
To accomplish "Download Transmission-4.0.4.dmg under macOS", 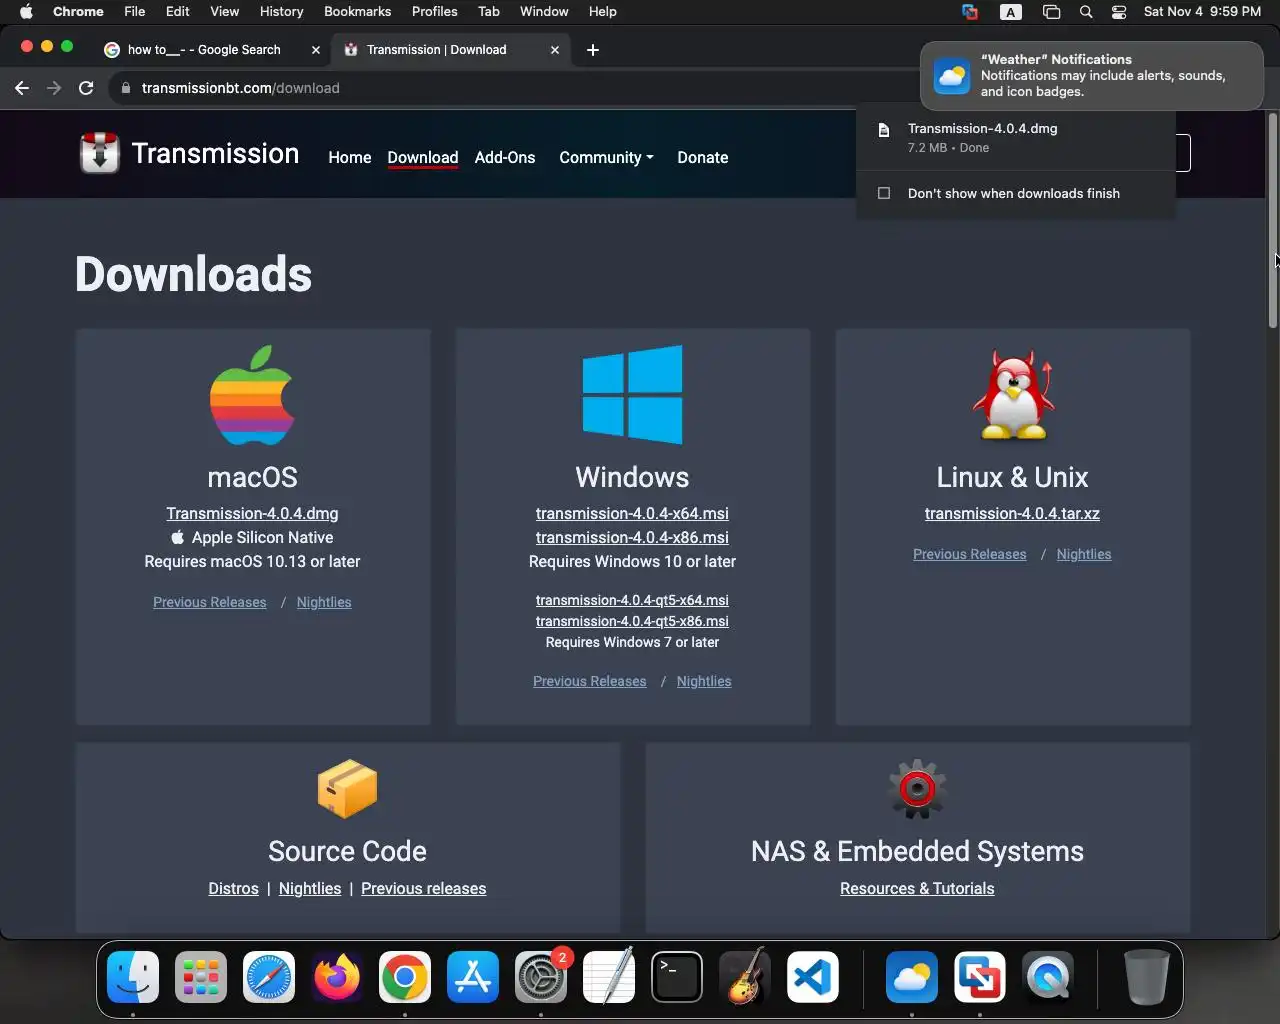I will pos(252,514).
